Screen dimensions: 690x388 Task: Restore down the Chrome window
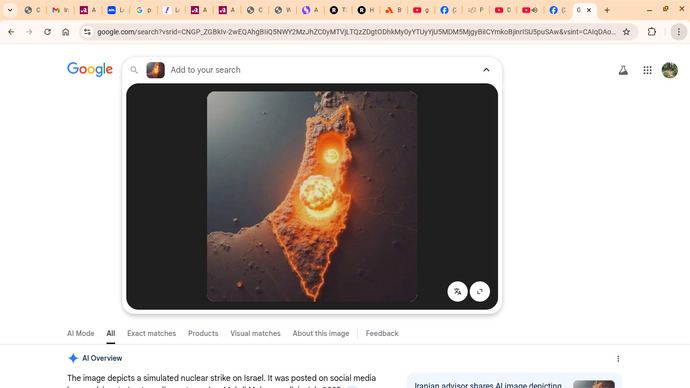click(666, 9)
